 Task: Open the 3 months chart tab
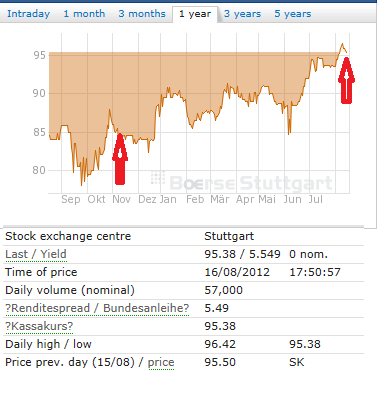point(142,14)
